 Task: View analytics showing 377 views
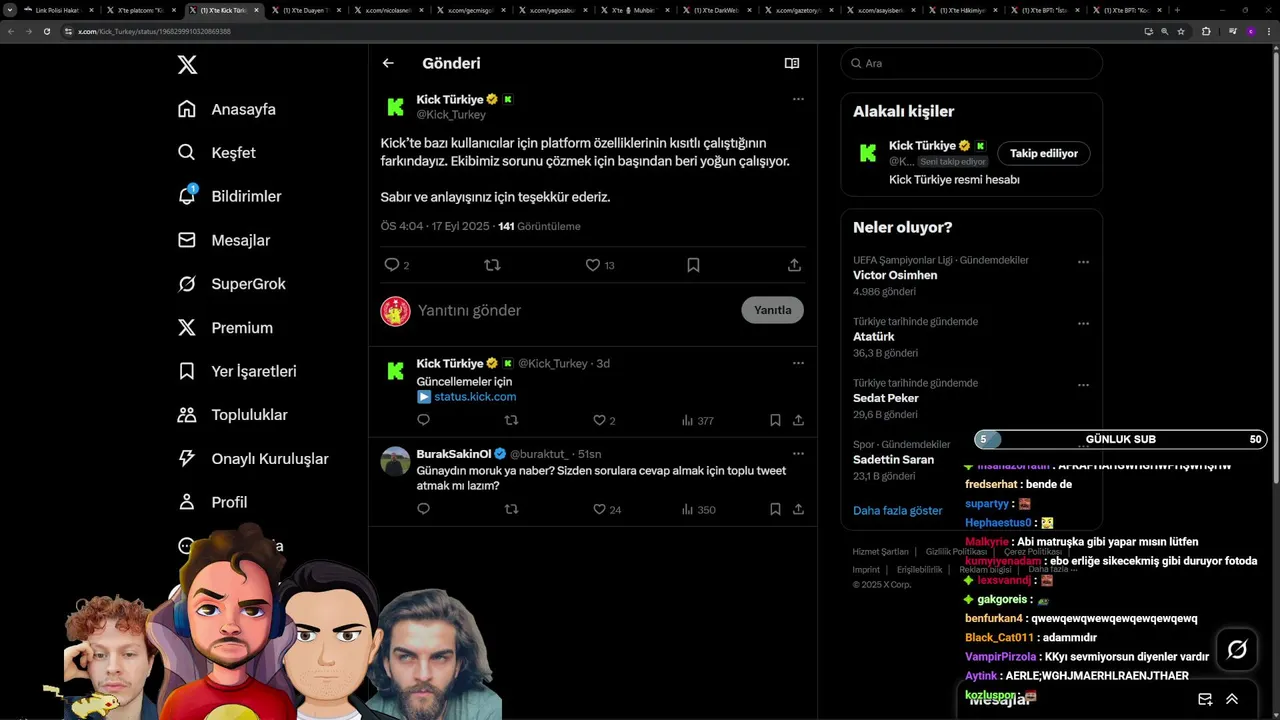(697, 421)
